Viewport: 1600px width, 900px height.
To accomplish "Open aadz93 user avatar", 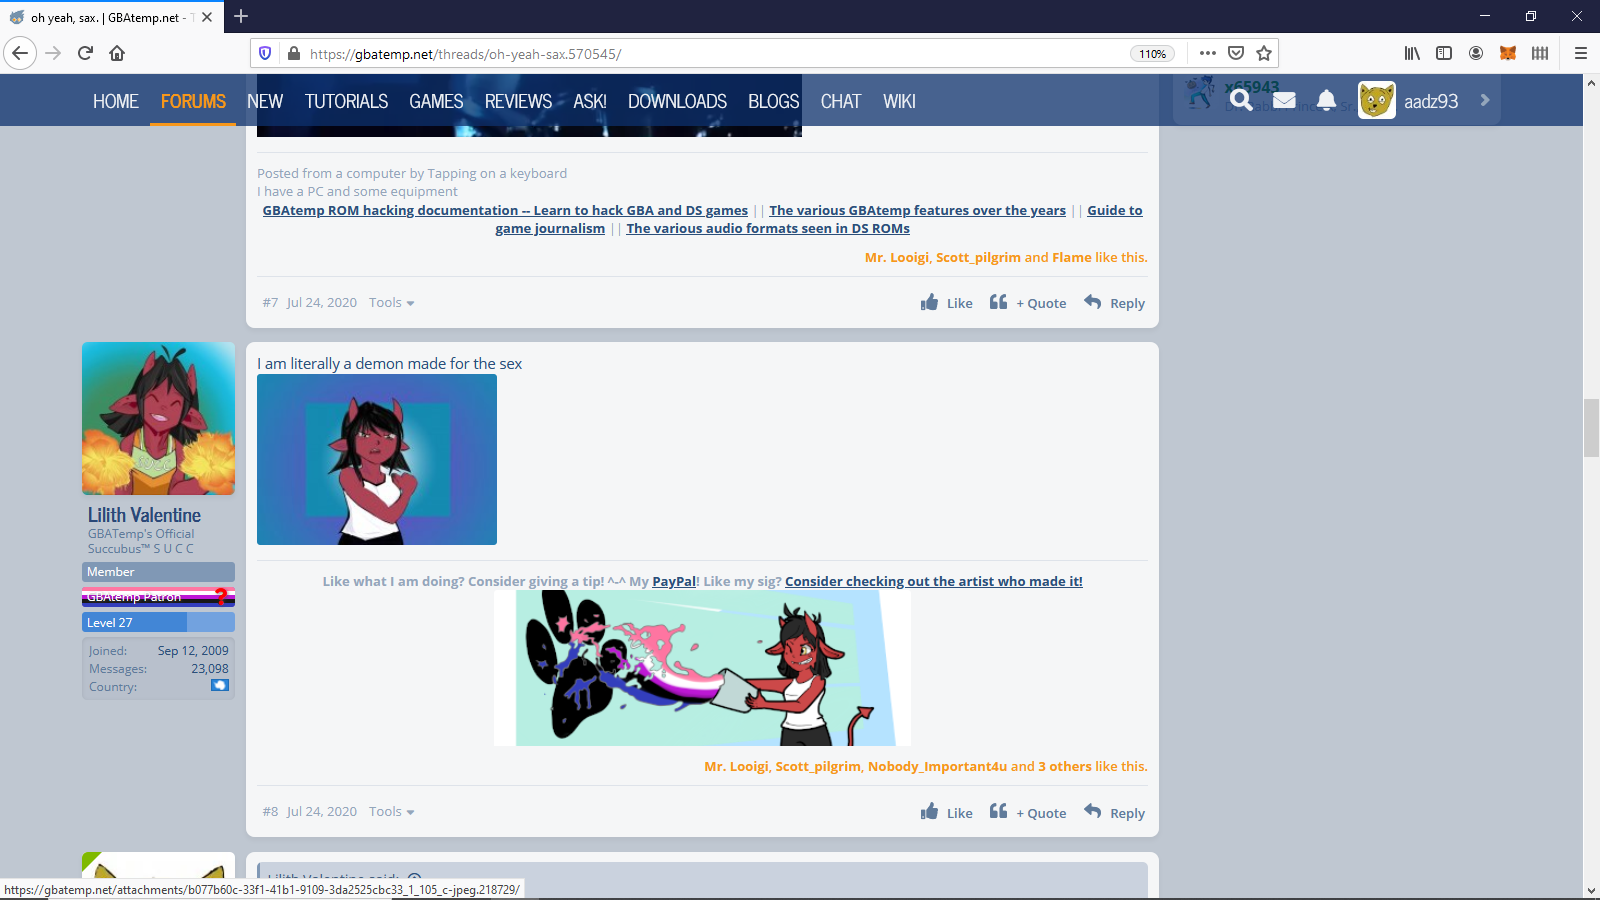I will tap(1377, 100).
